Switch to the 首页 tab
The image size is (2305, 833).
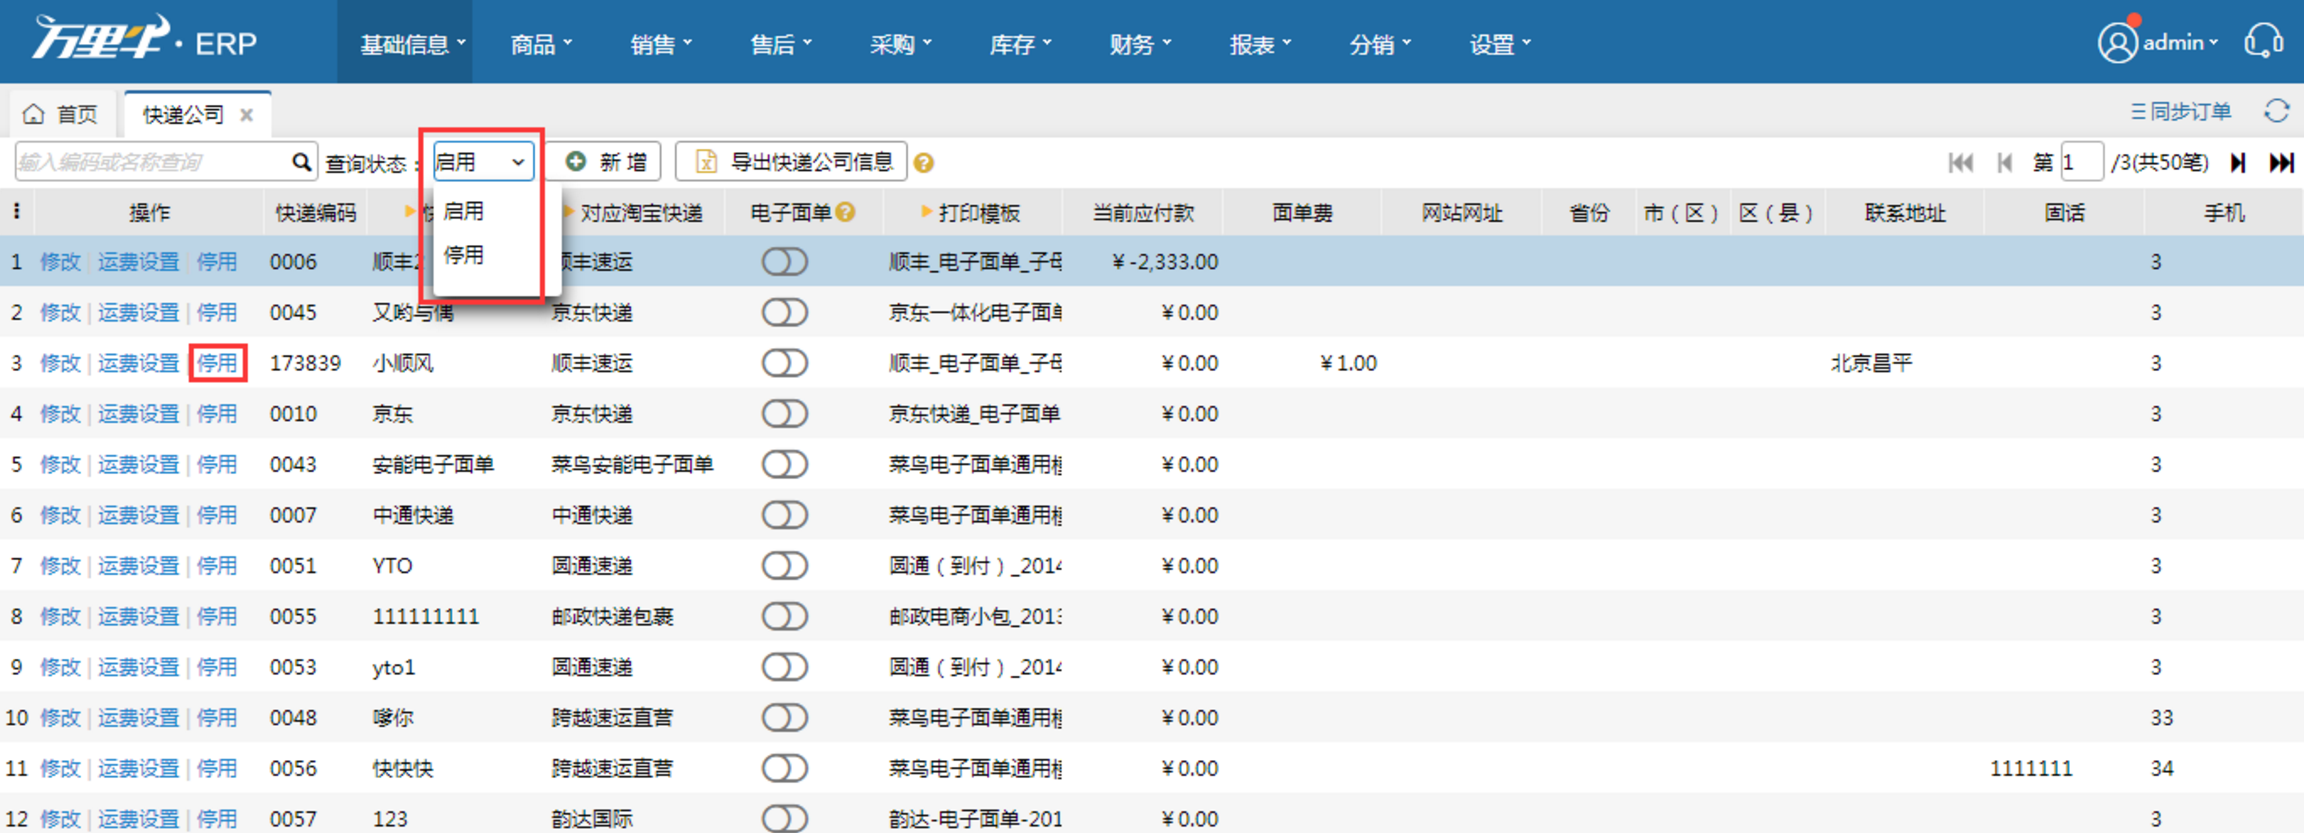tap(62, 114)
